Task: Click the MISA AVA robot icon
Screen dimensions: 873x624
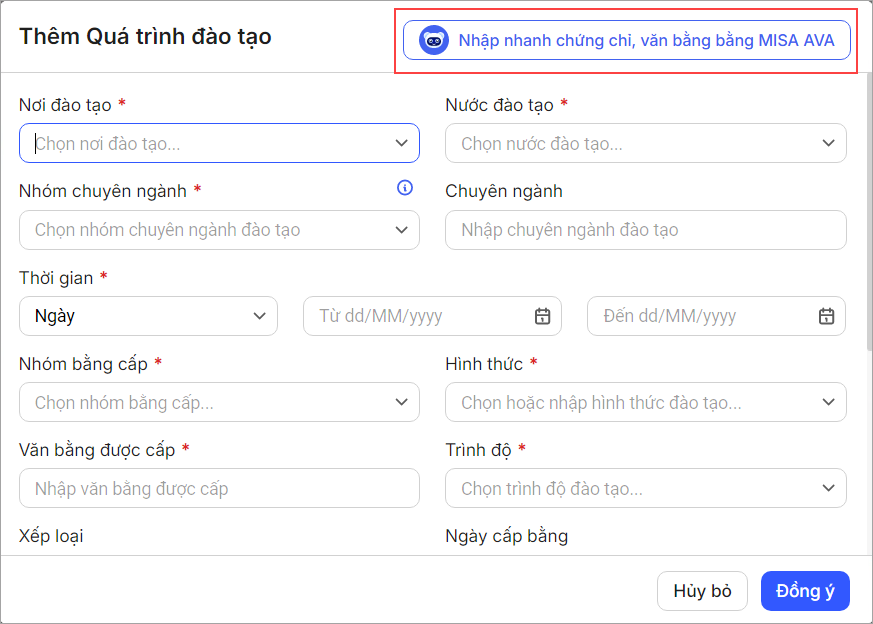Action: [433, 41]
